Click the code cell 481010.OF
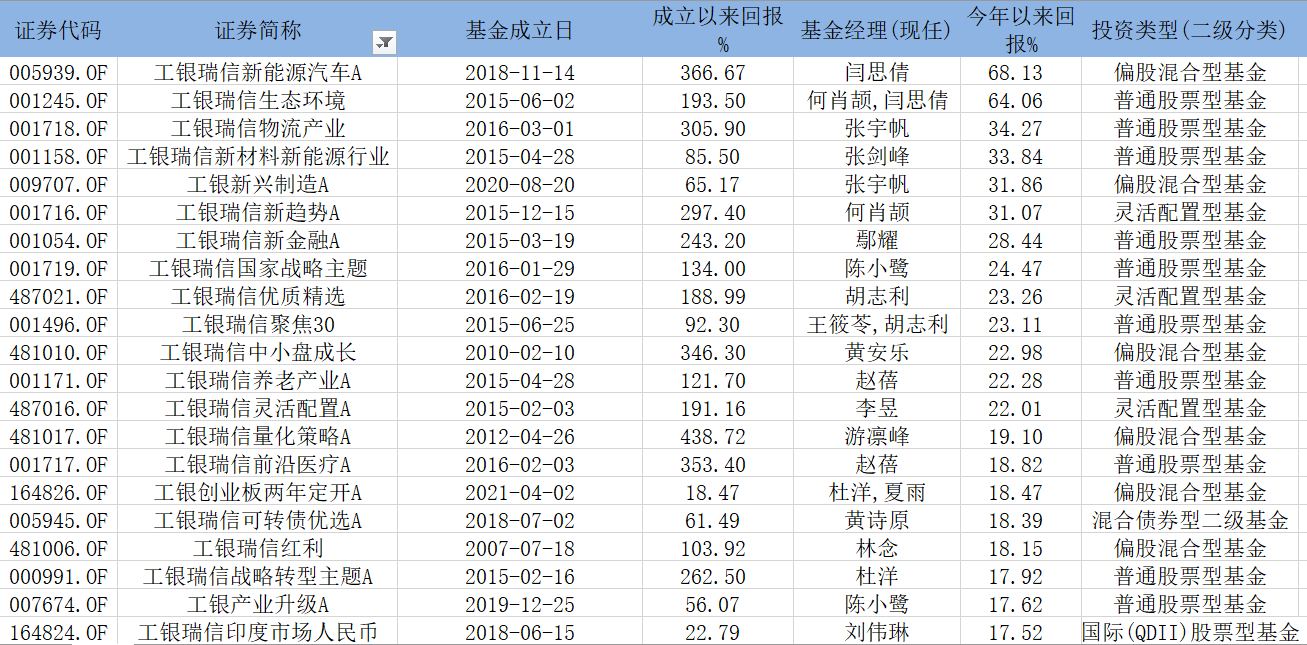1307x645 pixels. pos(58,353)
